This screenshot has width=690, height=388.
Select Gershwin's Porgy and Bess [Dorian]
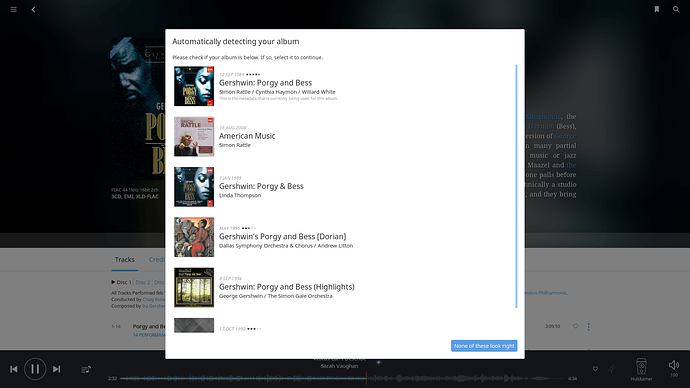point(344,237)
